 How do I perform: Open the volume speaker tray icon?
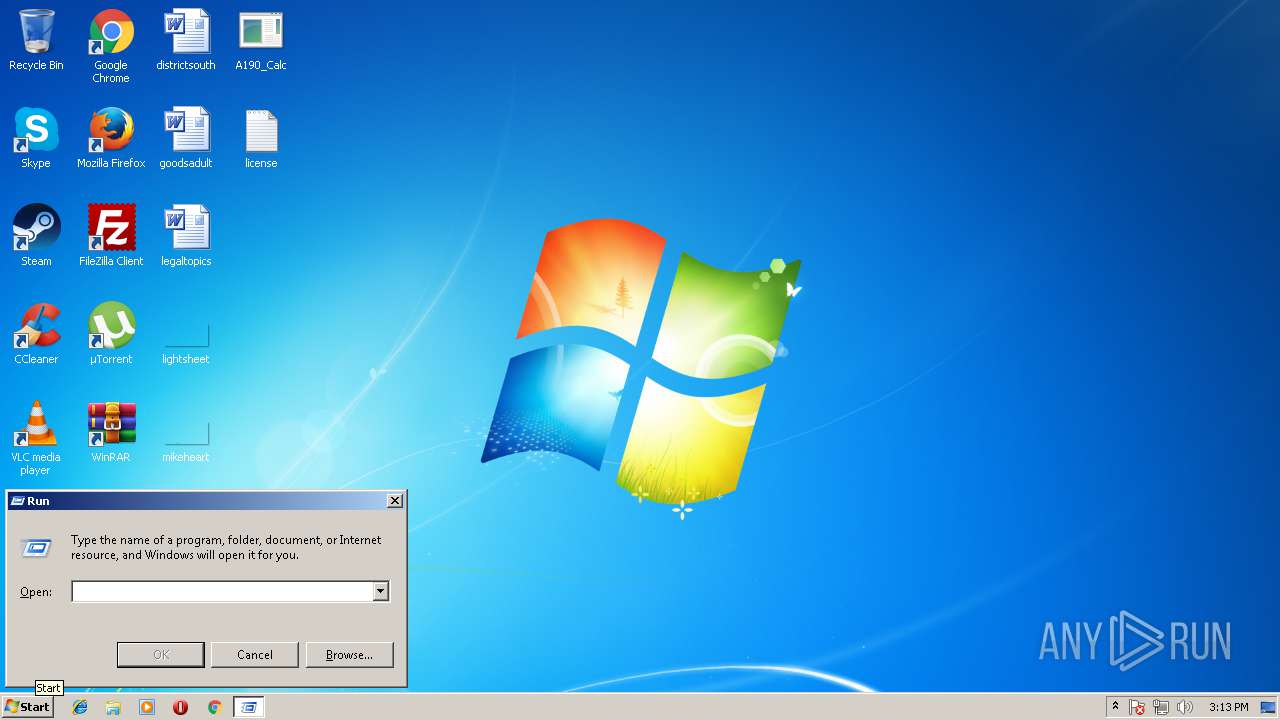coord(1185,707)
